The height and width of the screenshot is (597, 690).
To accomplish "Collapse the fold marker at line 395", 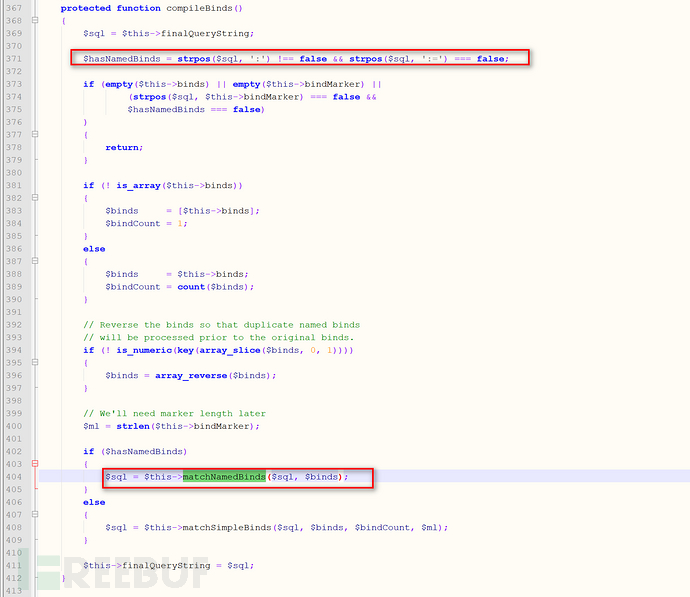I will tap(35, 362).
